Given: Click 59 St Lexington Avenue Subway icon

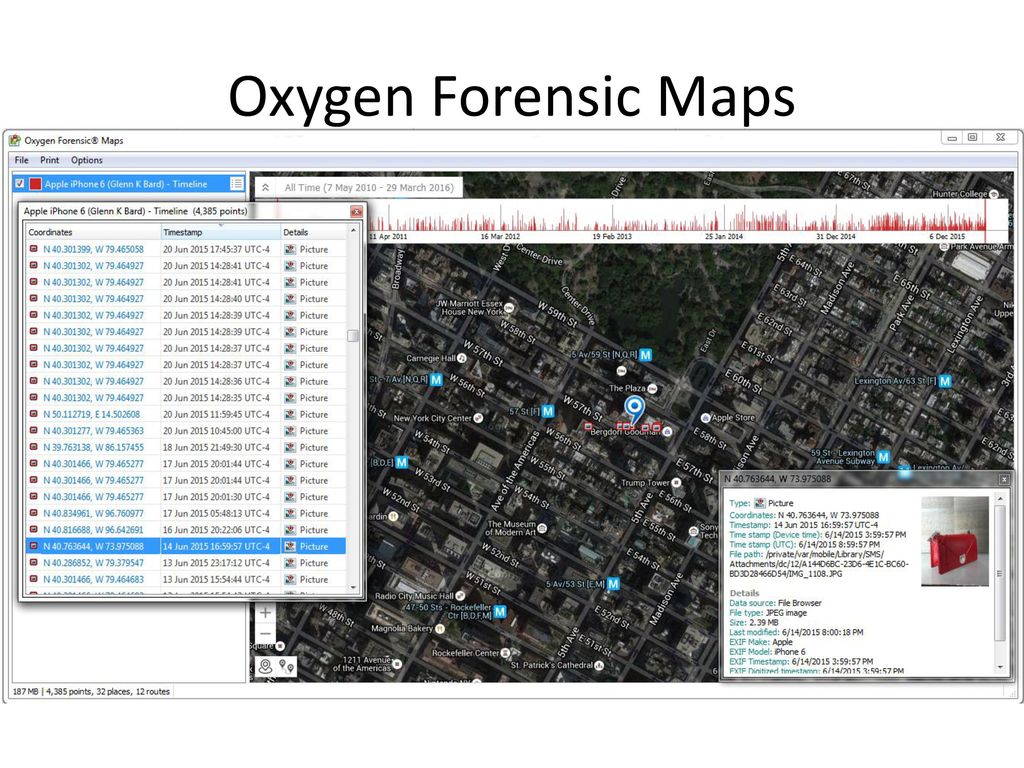Looking at the screenshot, I should pos(884,457).
